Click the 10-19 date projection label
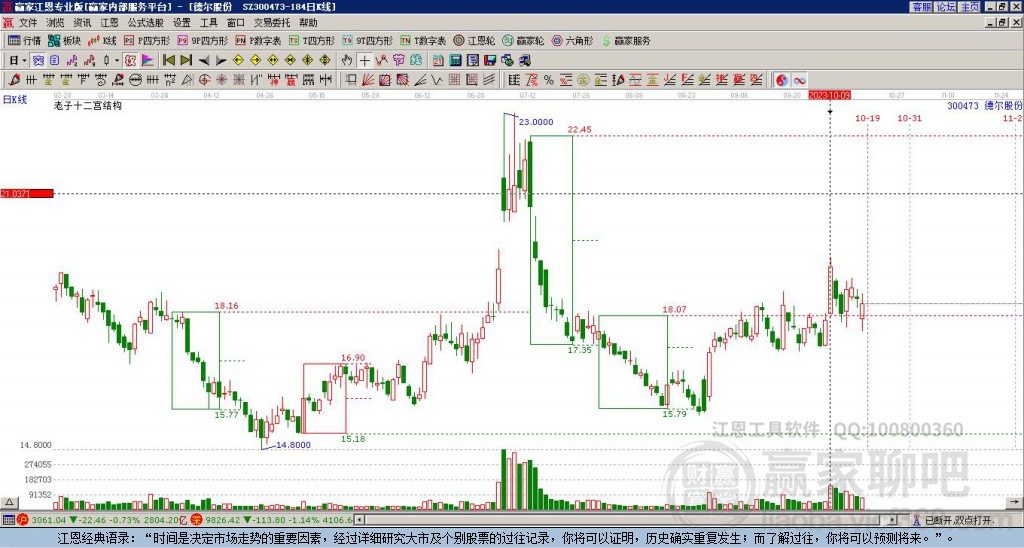 click(867, 118)
